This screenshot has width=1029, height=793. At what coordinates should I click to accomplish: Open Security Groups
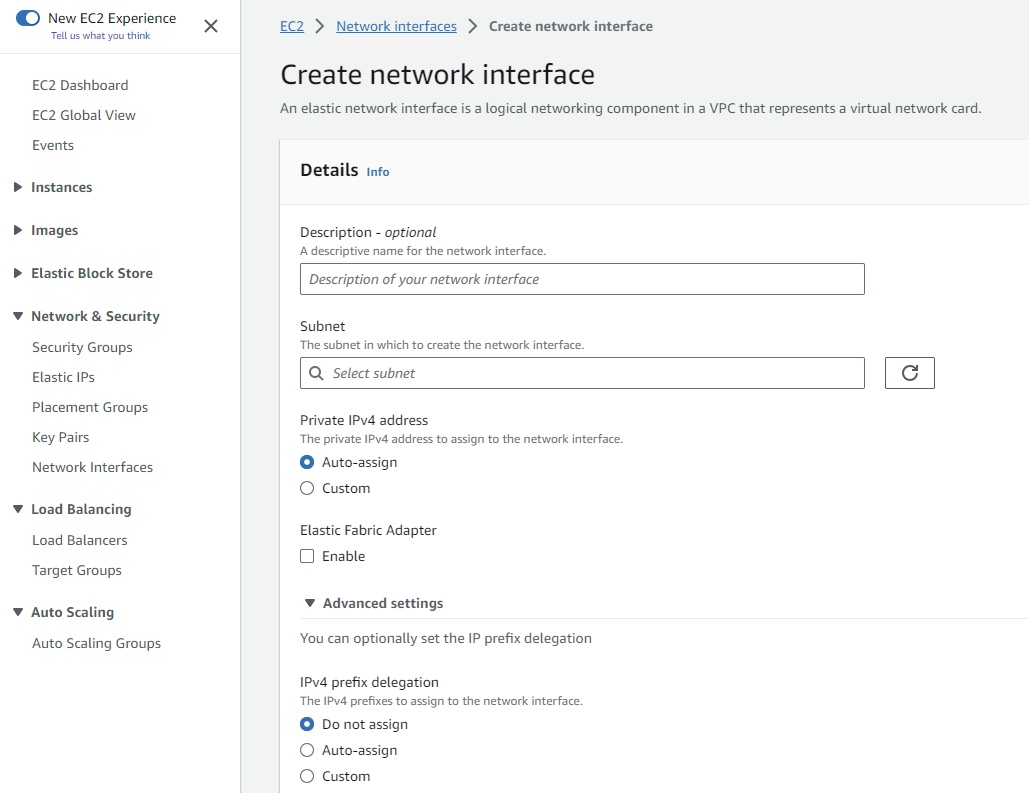tap(82, 347)
